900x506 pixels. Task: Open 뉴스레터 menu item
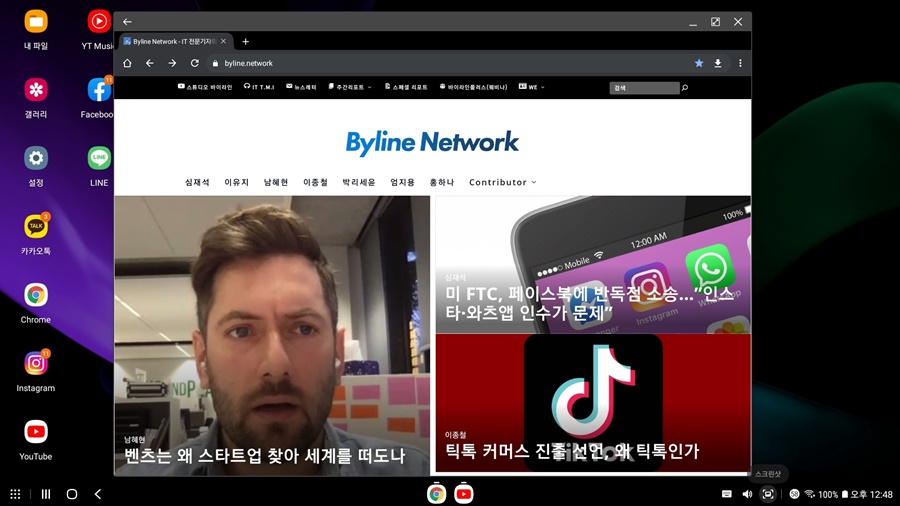tap(301, 87)
